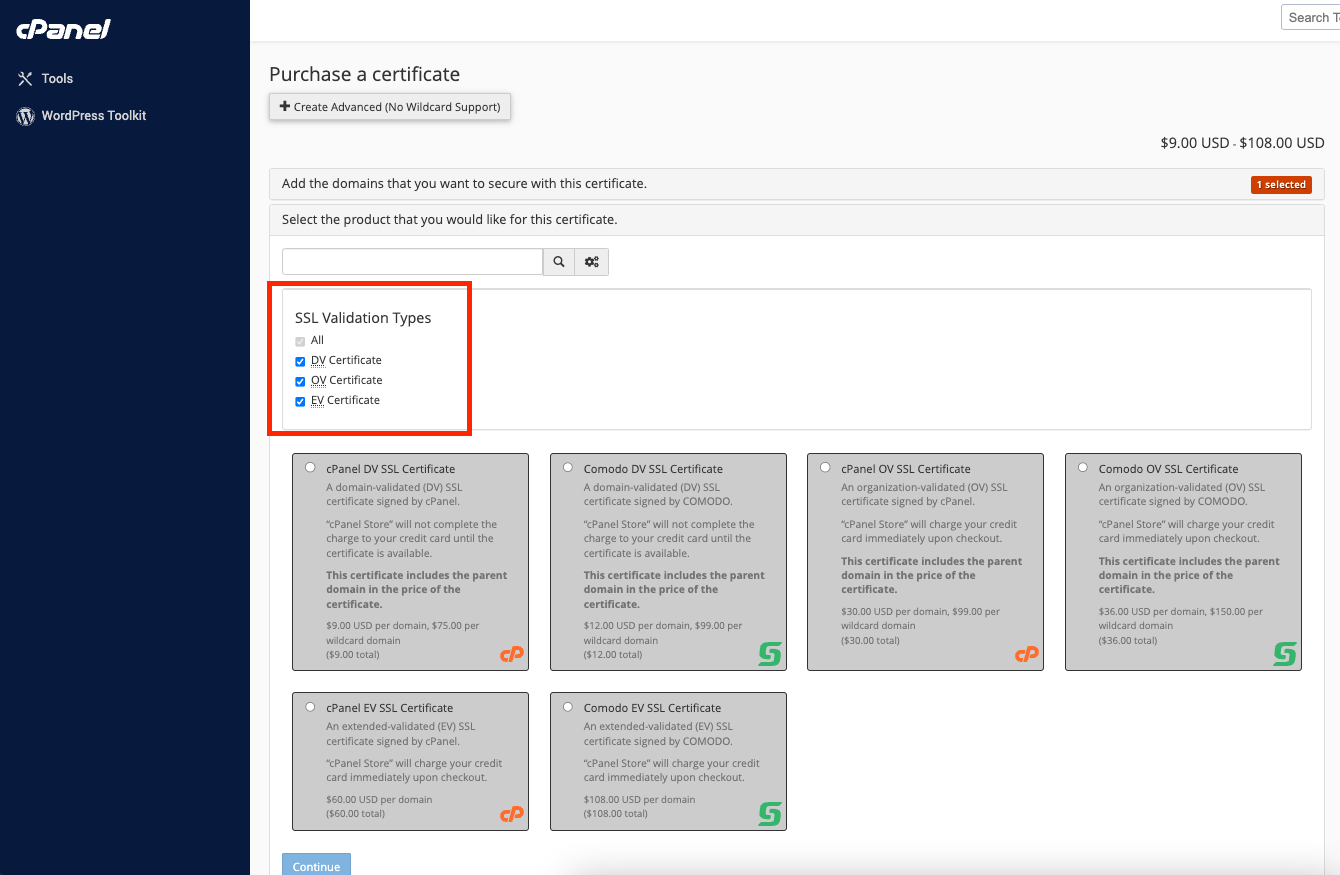Image resolution: width=1340 pixels, height=875 pixels.
Task: Click the magnifier search button for products
Action: 559,262
